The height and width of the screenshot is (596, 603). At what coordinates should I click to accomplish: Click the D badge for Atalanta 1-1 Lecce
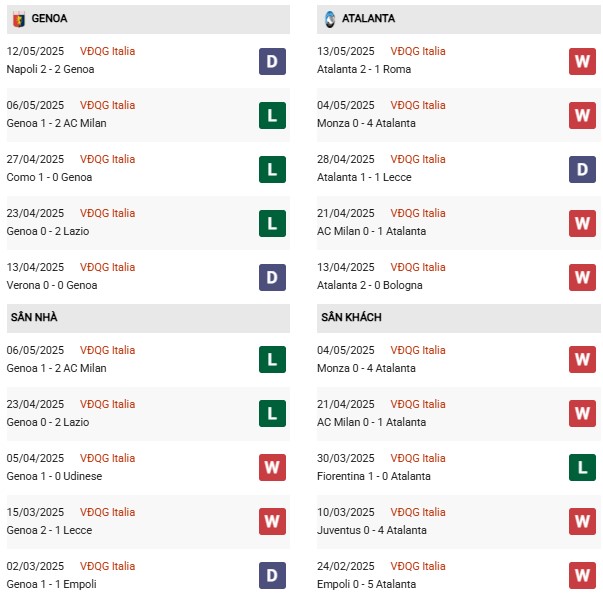(582, 170)
